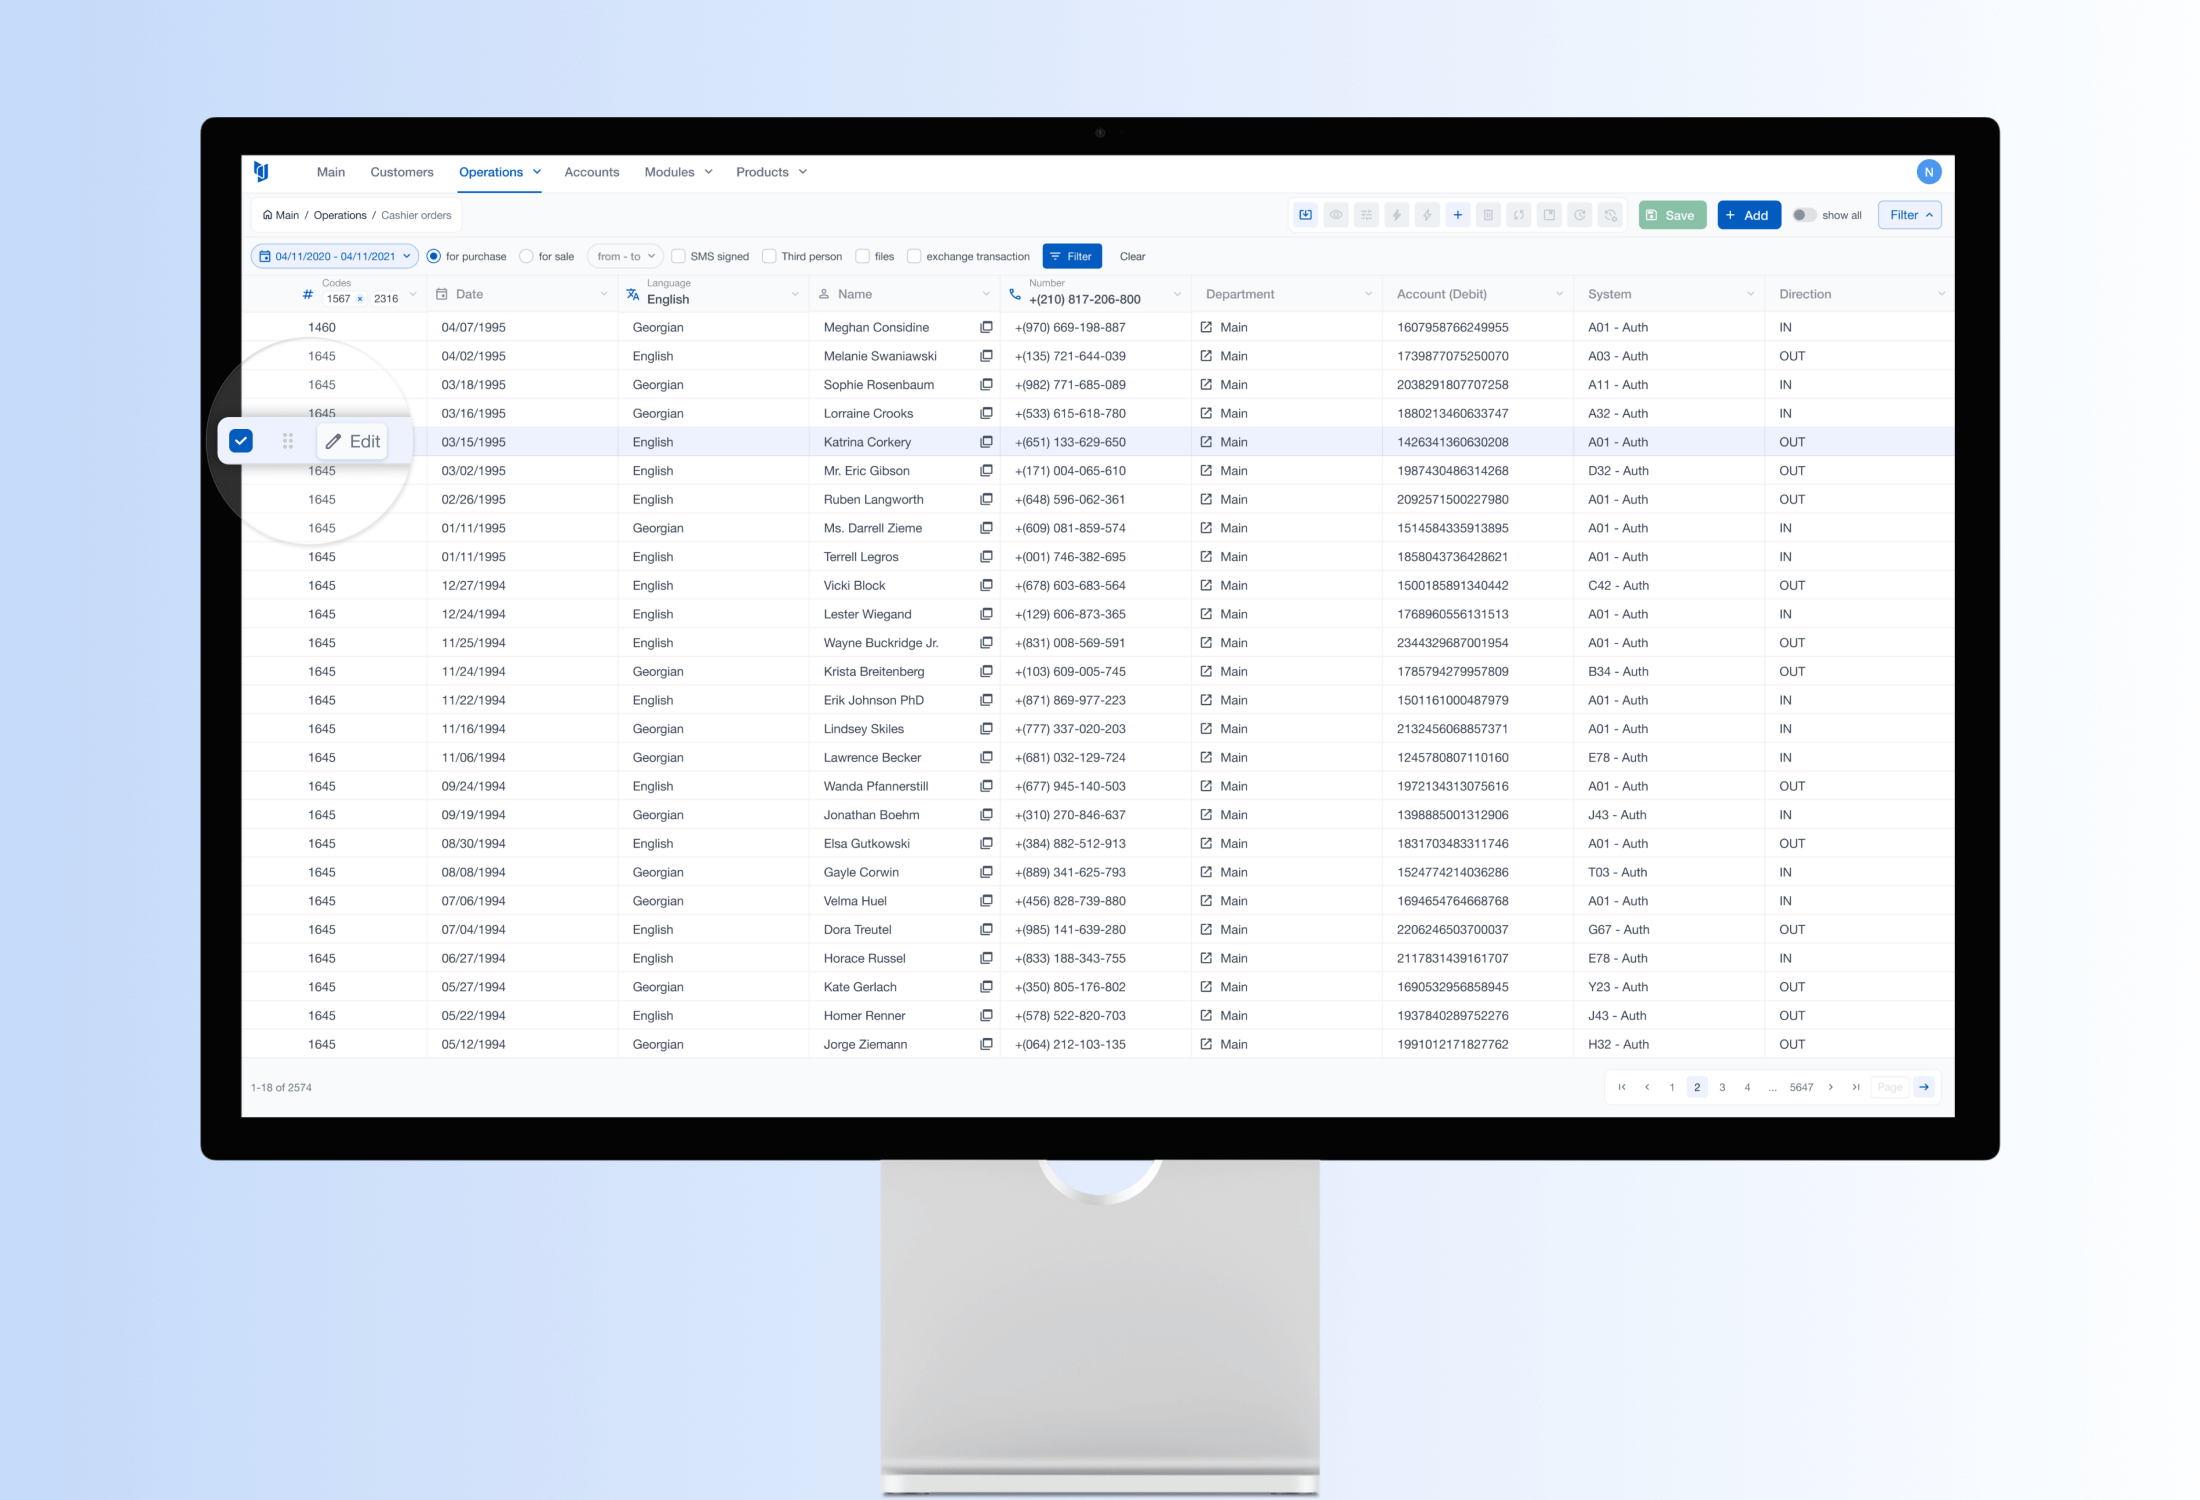Open the Accounts menu item
2200x1500 pixels.
tap(591, 172)
